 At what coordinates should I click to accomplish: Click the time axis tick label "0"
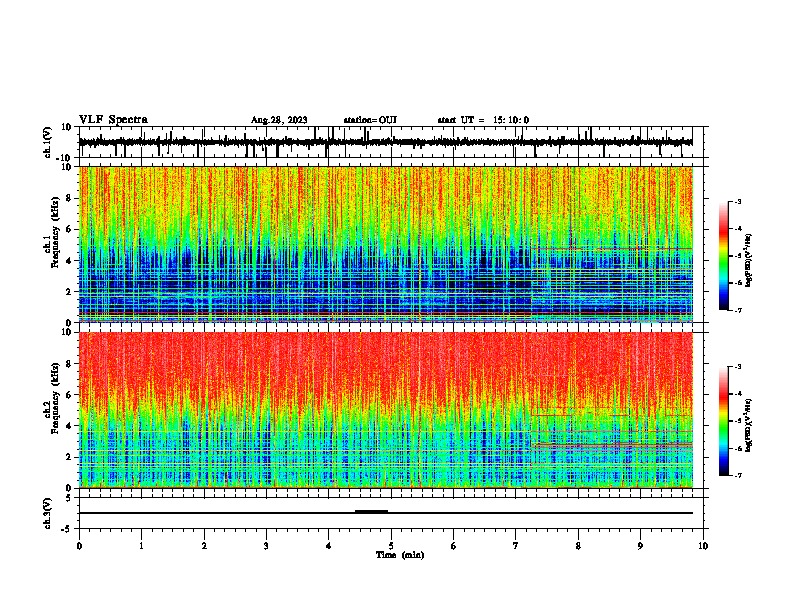click(79, 546)
